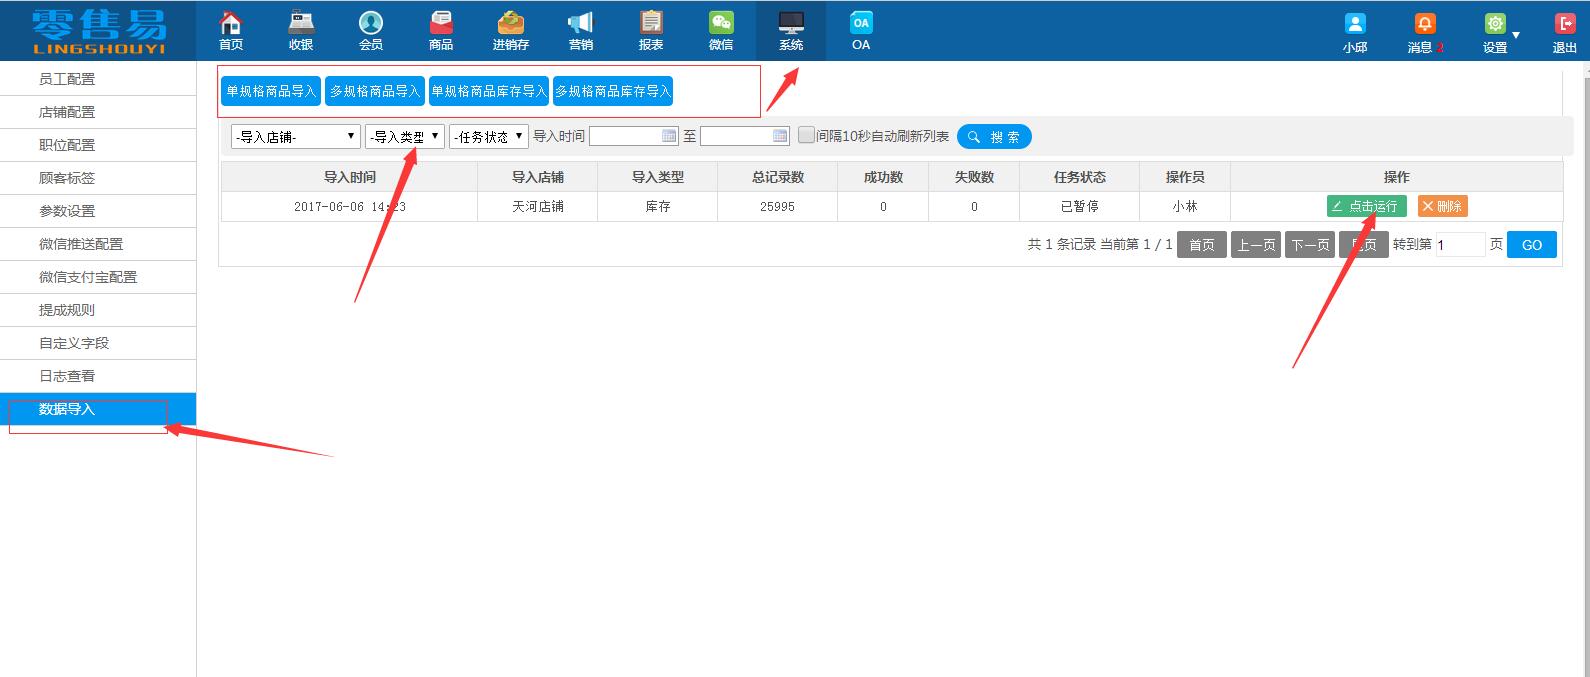Click the 搜索 search button
This screenshot has width=1590, height=677.
coord(994,137)
